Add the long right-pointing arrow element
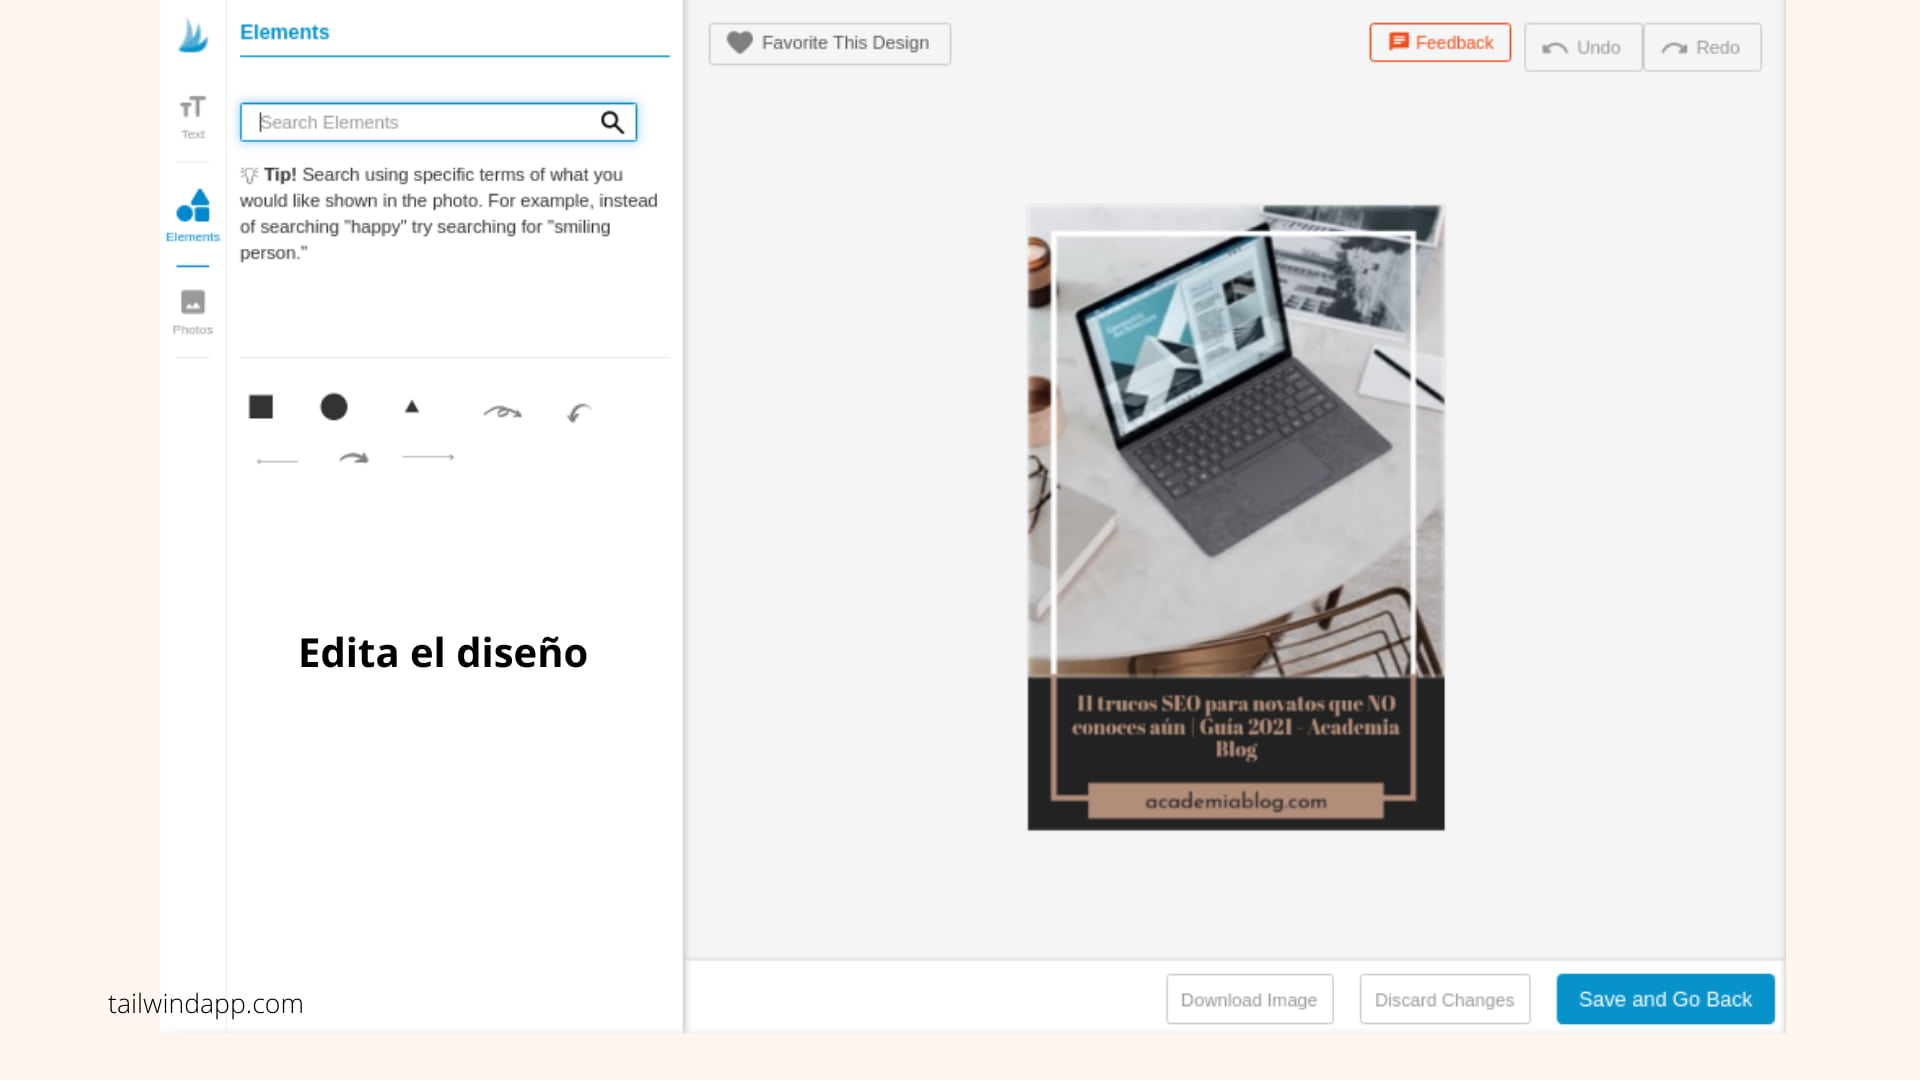The image size is (1920, 1080). [428, 457]
